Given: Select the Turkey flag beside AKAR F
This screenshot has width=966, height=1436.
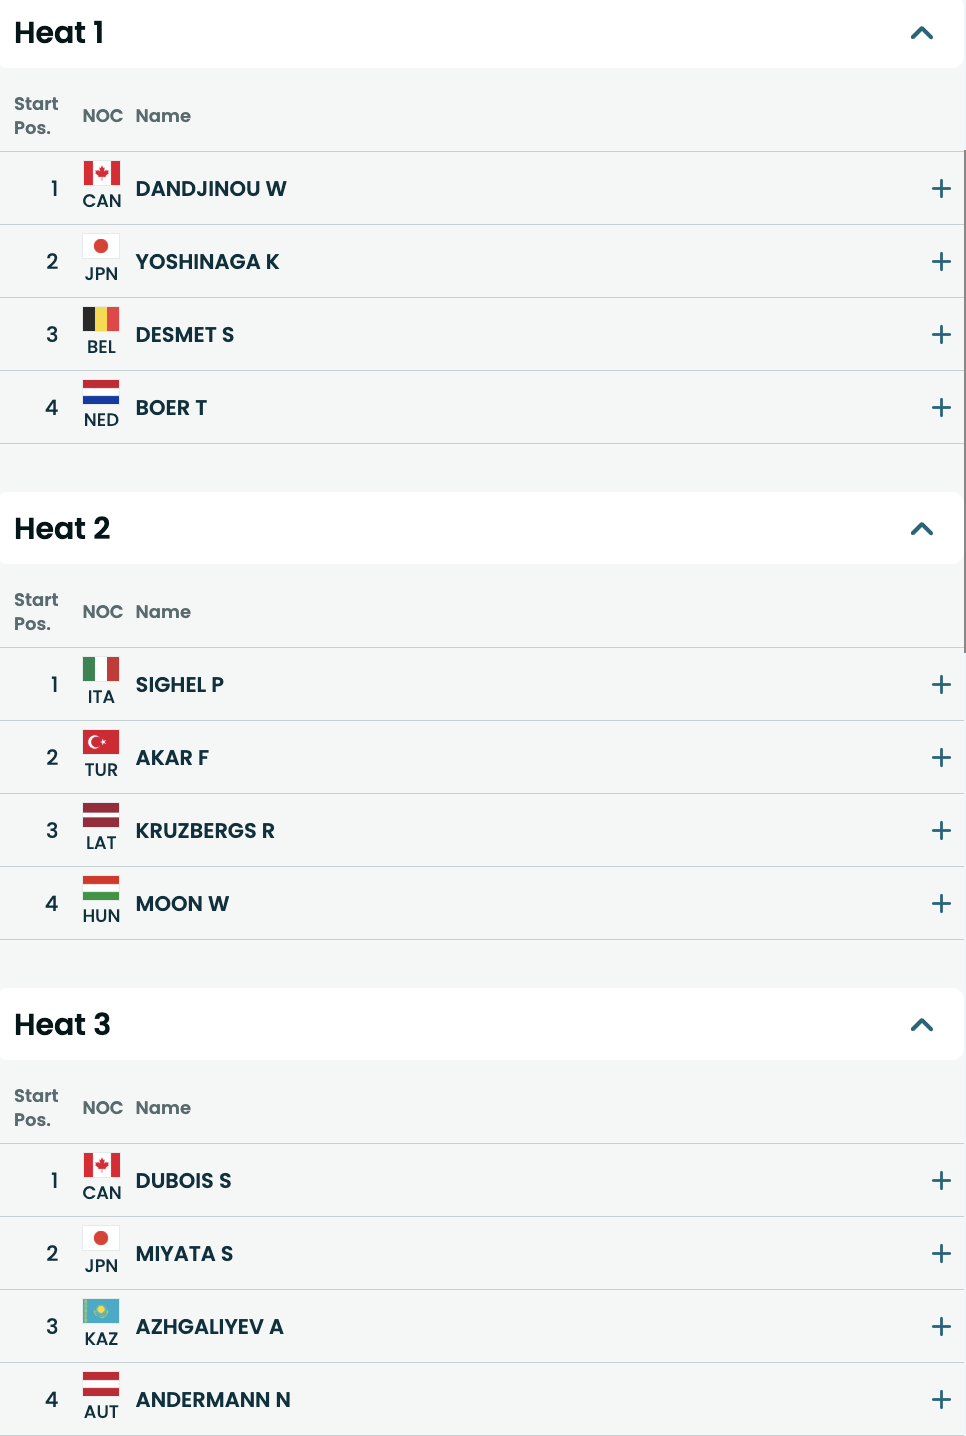Looking at the screenshot, I should (101, 742).
